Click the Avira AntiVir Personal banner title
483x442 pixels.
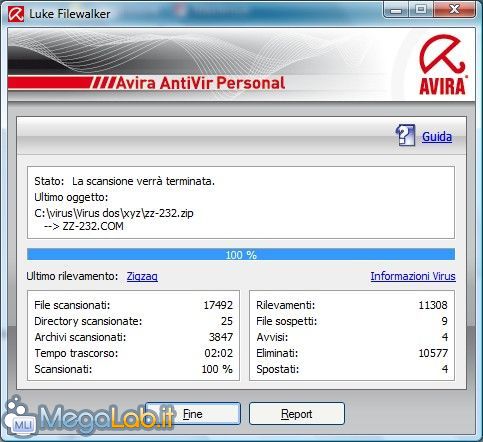(200, 83)
